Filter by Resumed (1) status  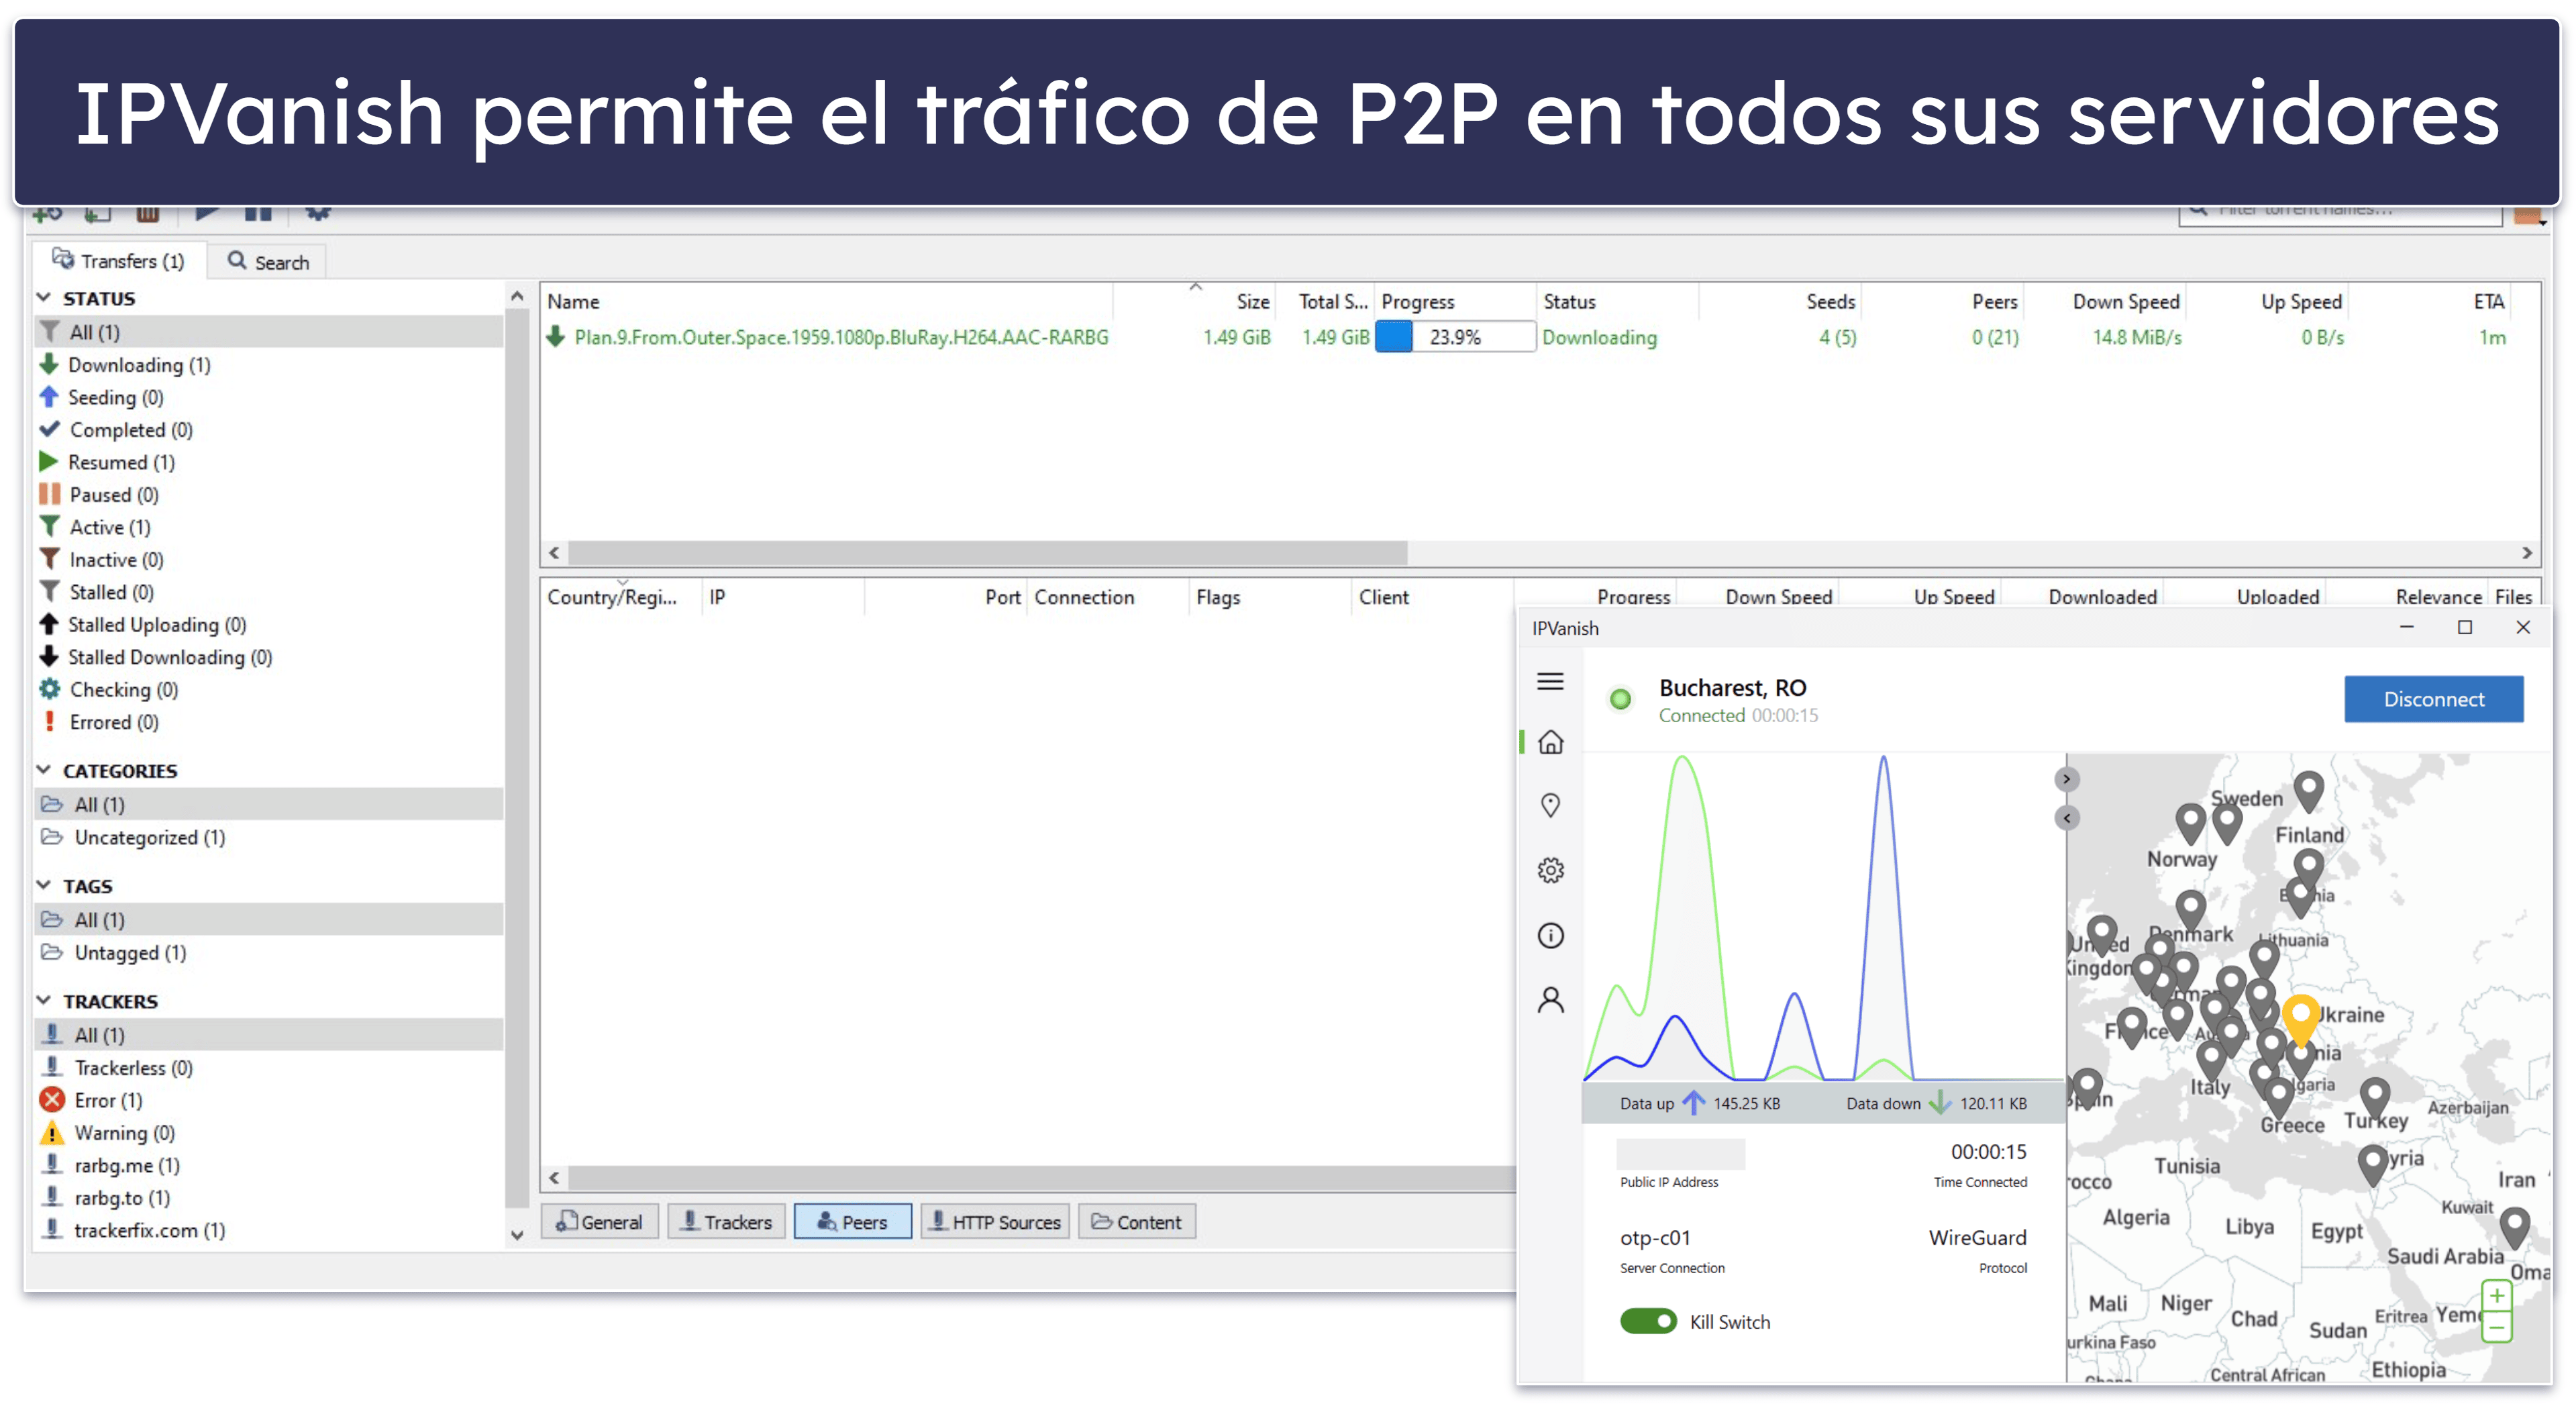click(268, 462)
